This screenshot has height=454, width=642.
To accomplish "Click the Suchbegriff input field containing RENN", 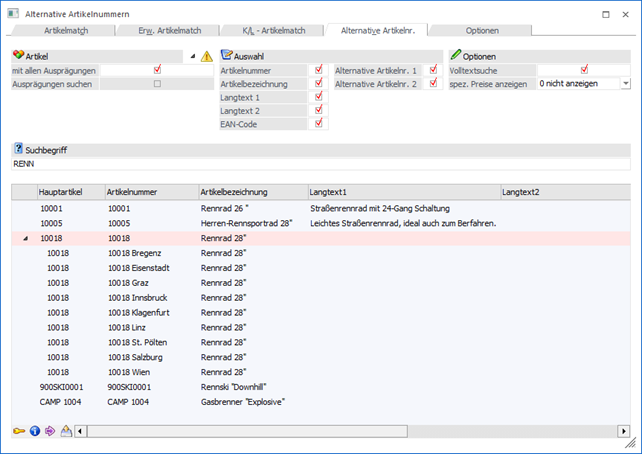I will click(x=320, y=163).
